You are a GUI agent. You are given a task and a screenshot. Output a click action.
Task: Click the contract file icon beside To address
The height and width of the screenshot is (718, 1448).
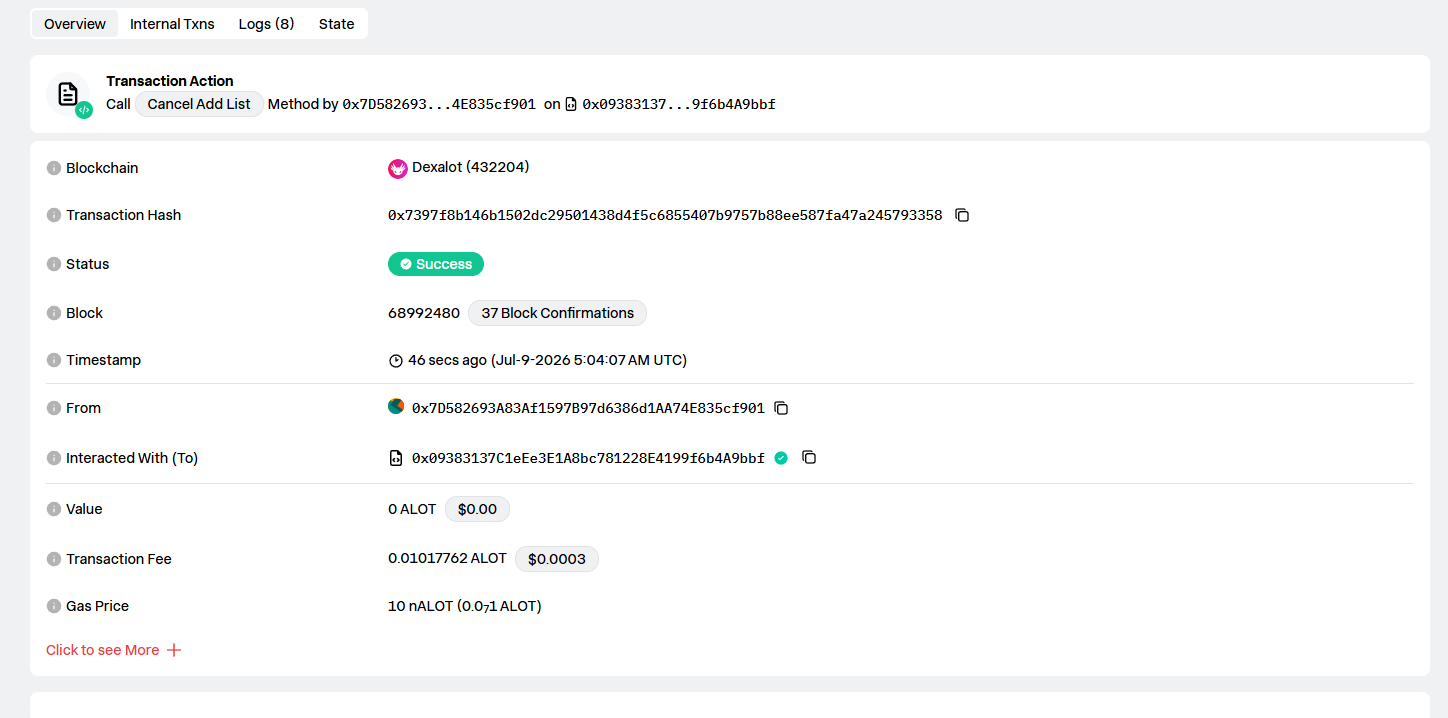(396, 458)
